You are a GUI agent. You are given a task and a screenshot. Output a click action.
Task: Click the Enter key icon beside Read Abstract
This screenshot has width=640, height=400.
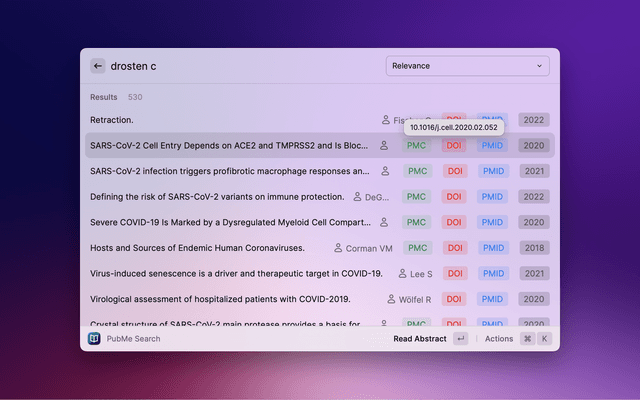pyautogui.click(x=460, y=339)
